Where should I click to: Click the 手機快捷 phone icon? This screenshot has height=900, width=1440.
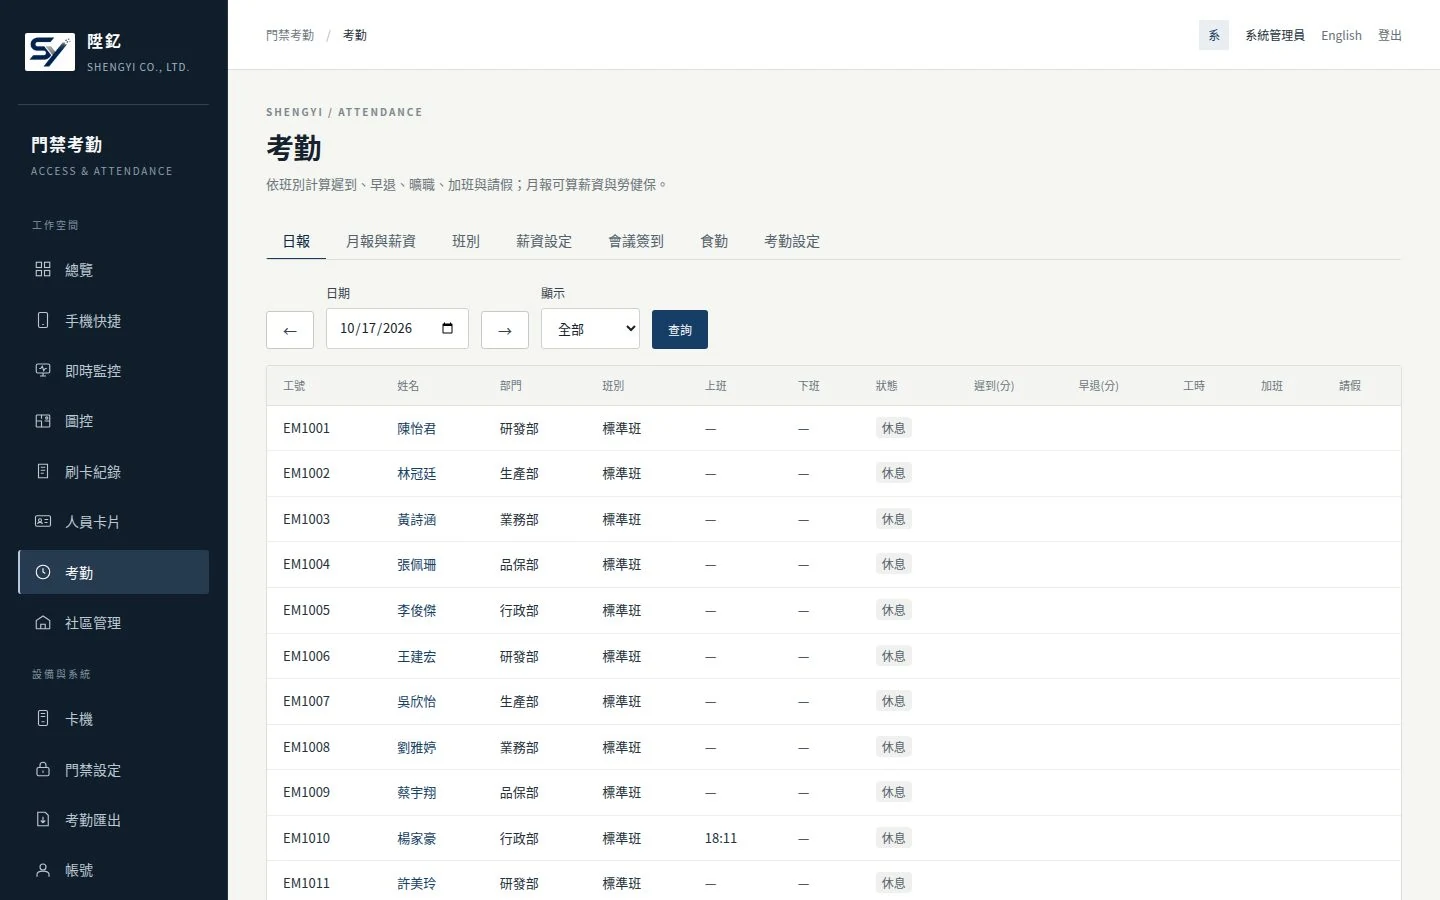point(43,320)
